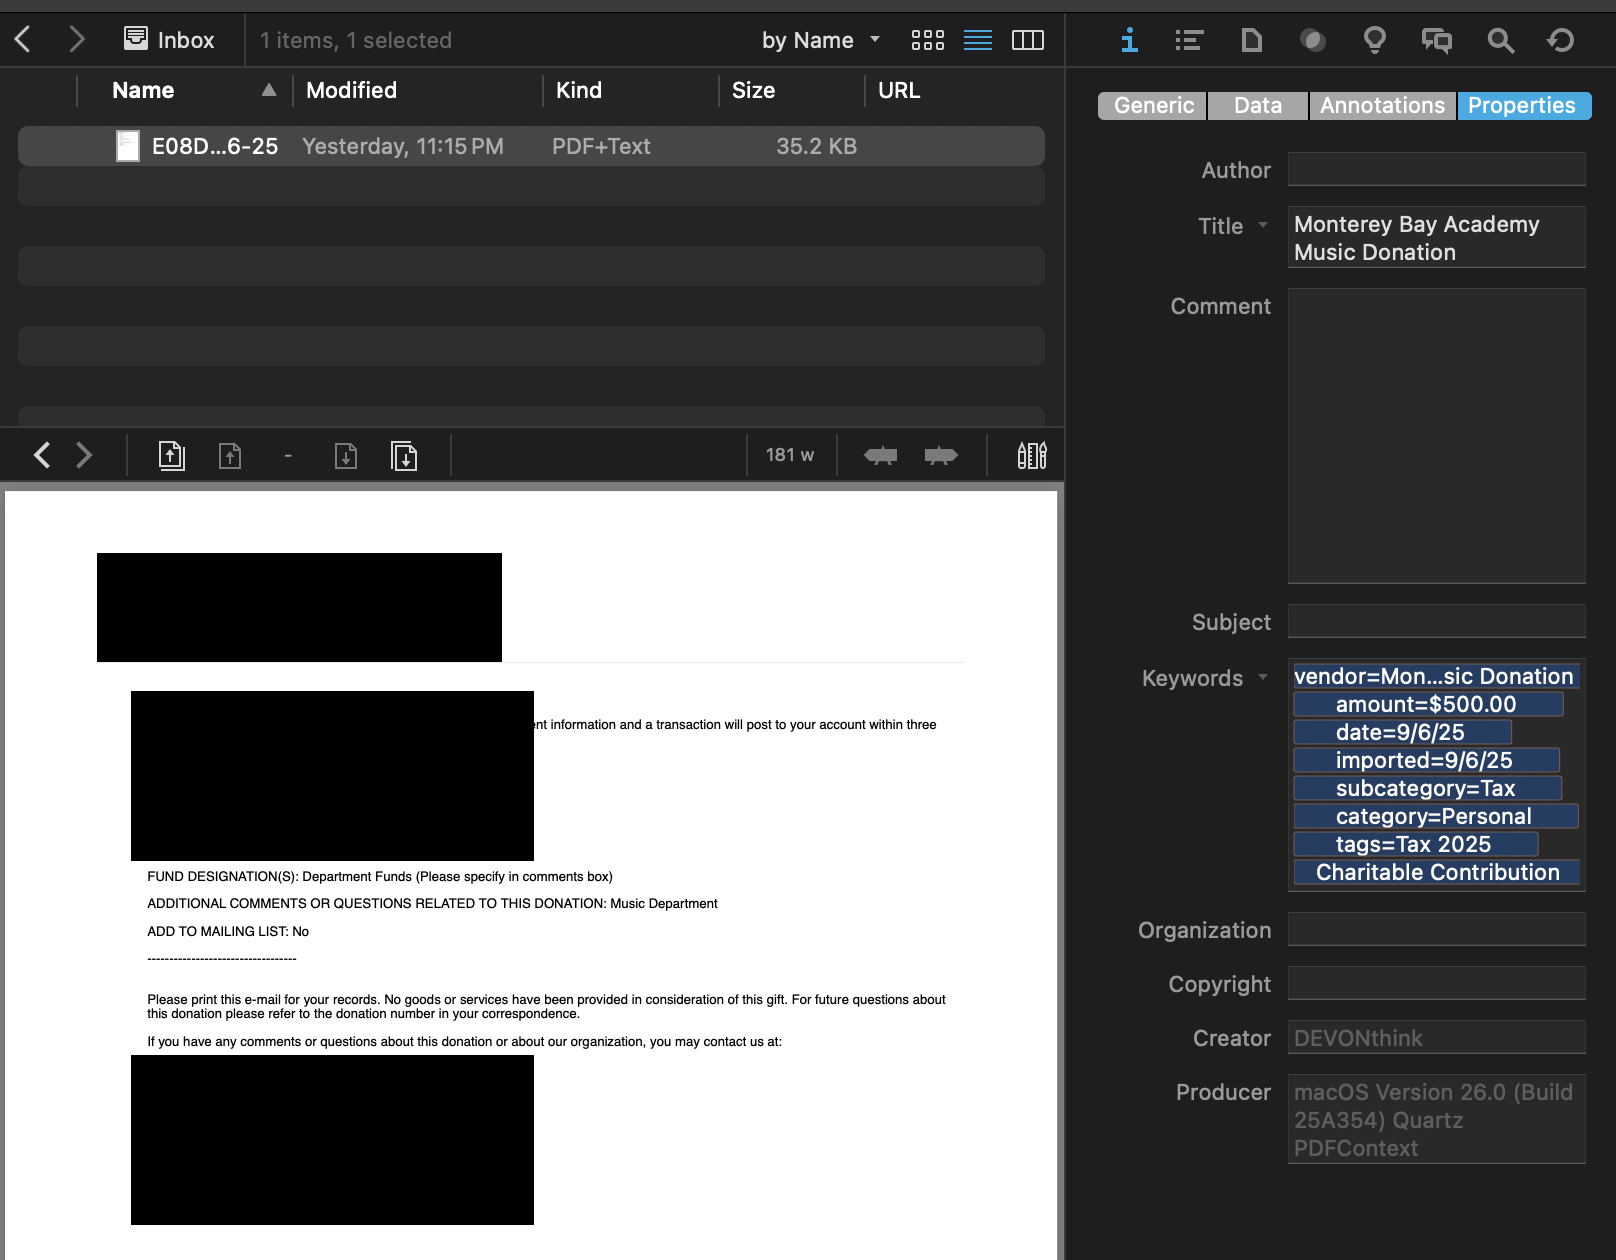
Task: Open the table of contents inspector
Action: [1189, 40]
